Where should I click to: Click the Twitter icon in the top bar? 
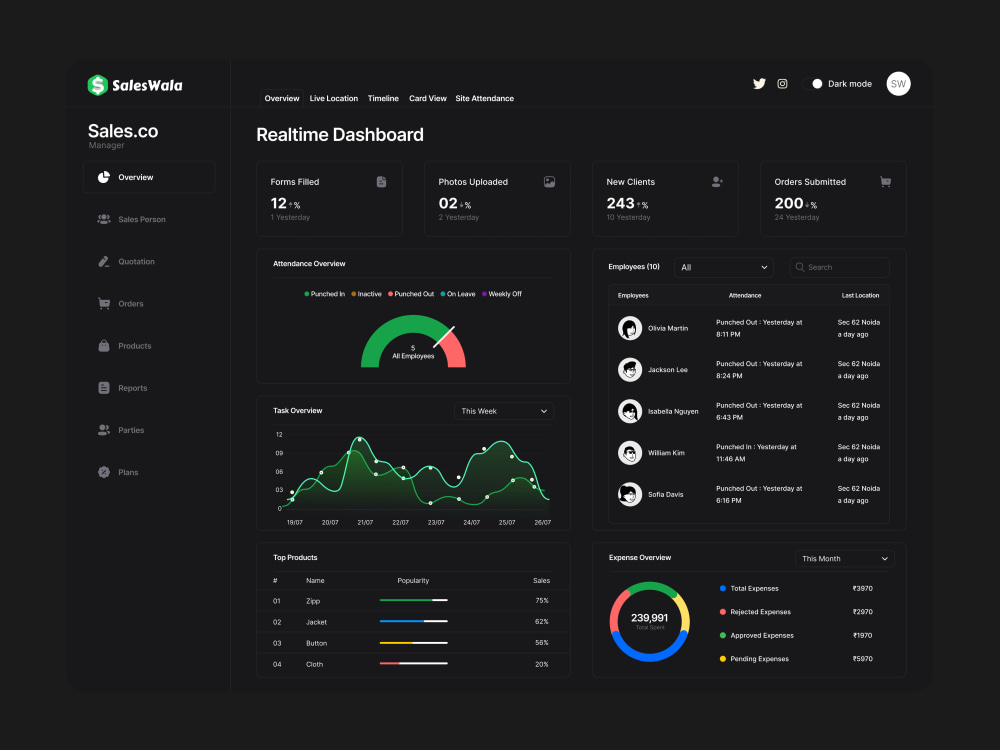click(759, 84)
